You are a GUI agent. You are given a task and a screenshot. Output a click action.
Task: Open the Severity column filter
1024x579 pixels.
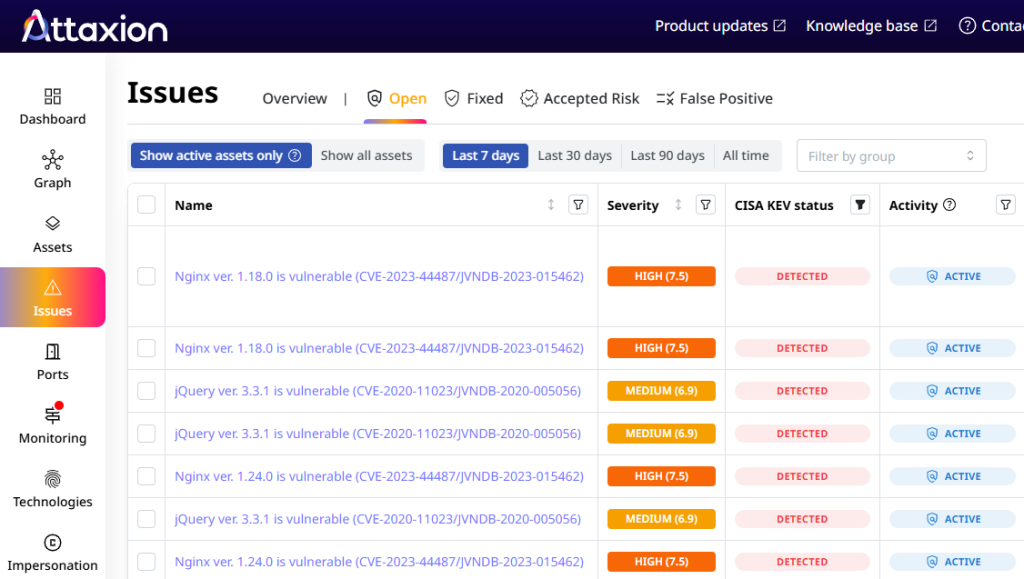click(x=705, y=205)
